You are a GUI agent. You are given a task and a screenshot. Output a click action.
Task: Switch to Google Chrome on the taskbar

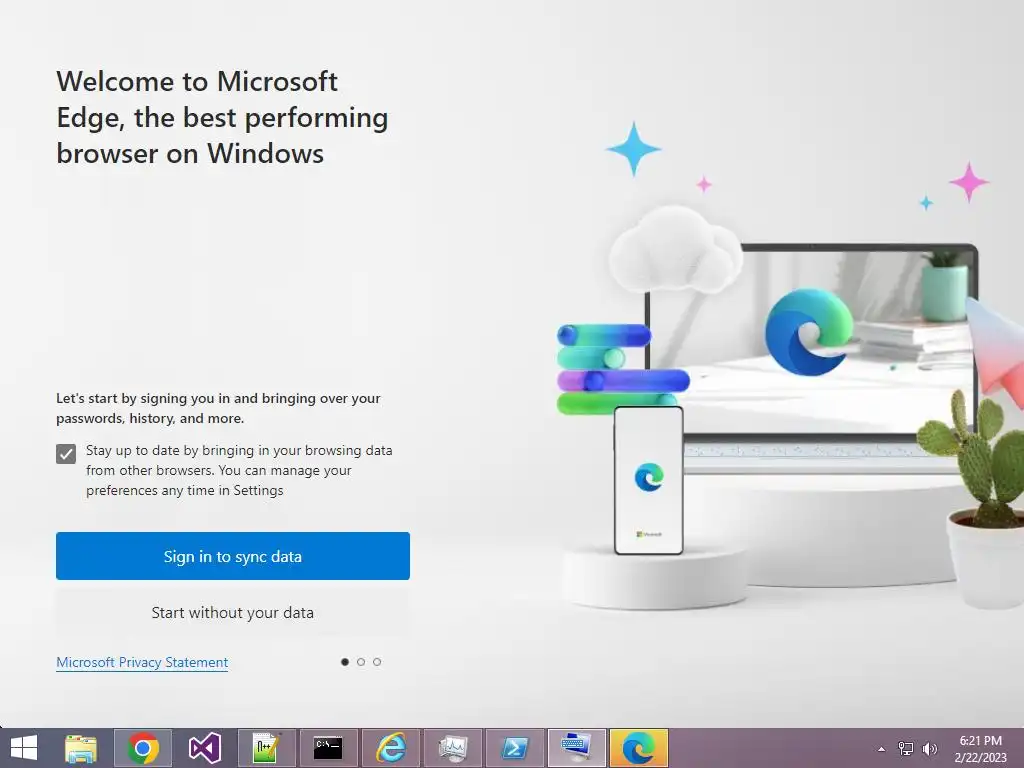[143, 748]
